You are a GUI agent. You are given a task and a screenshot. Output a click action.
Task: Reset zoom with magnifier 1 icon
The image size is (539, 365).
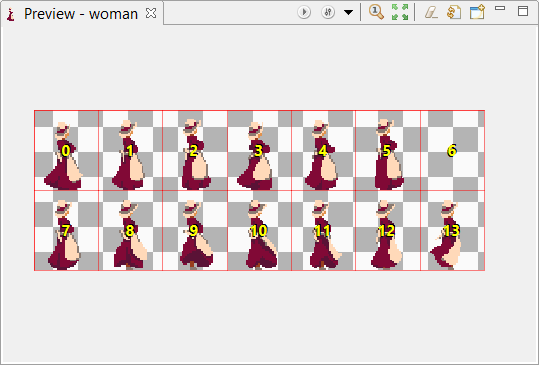click(376, 12)
